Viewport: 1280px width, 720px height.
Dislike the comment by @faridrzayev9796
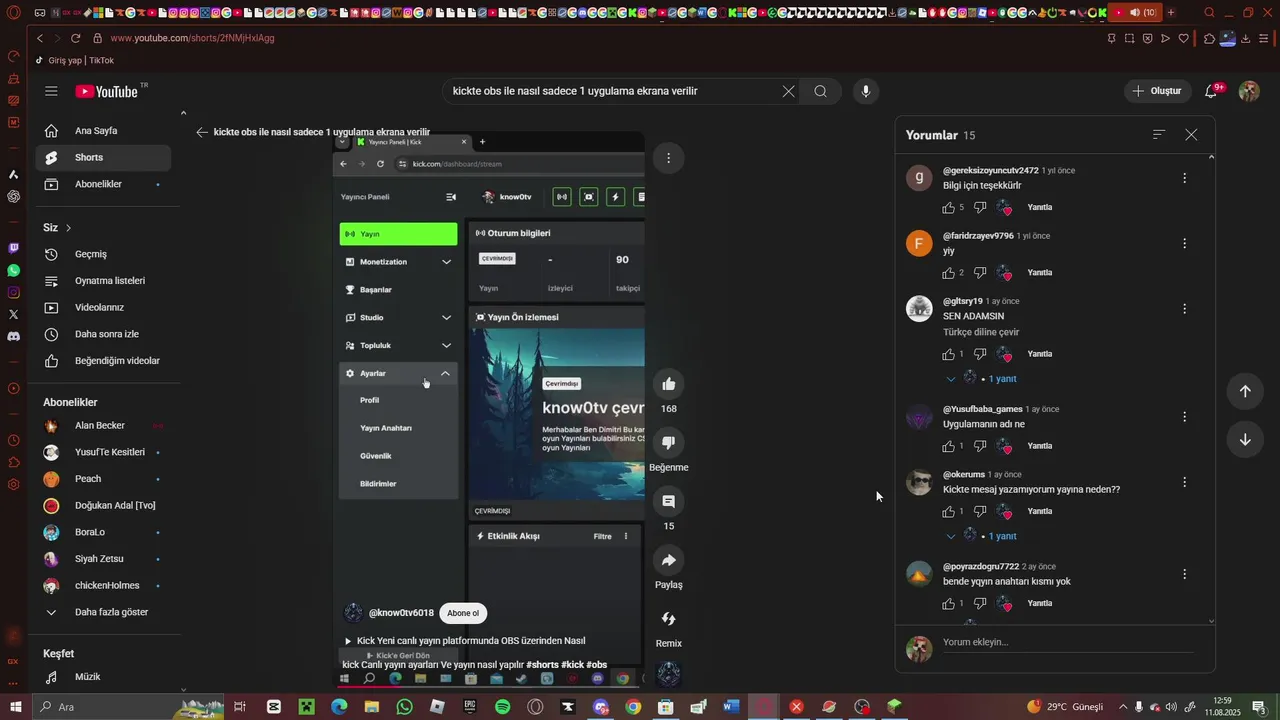[980, 273]
